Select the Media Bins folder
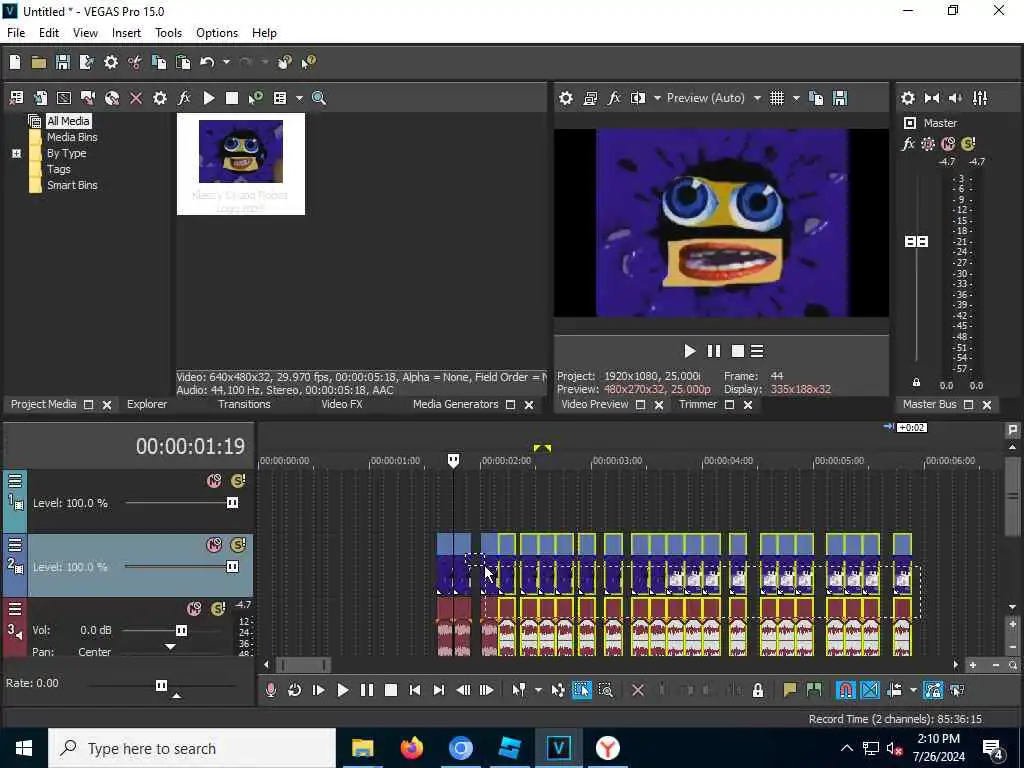 (x=72, y=137)
